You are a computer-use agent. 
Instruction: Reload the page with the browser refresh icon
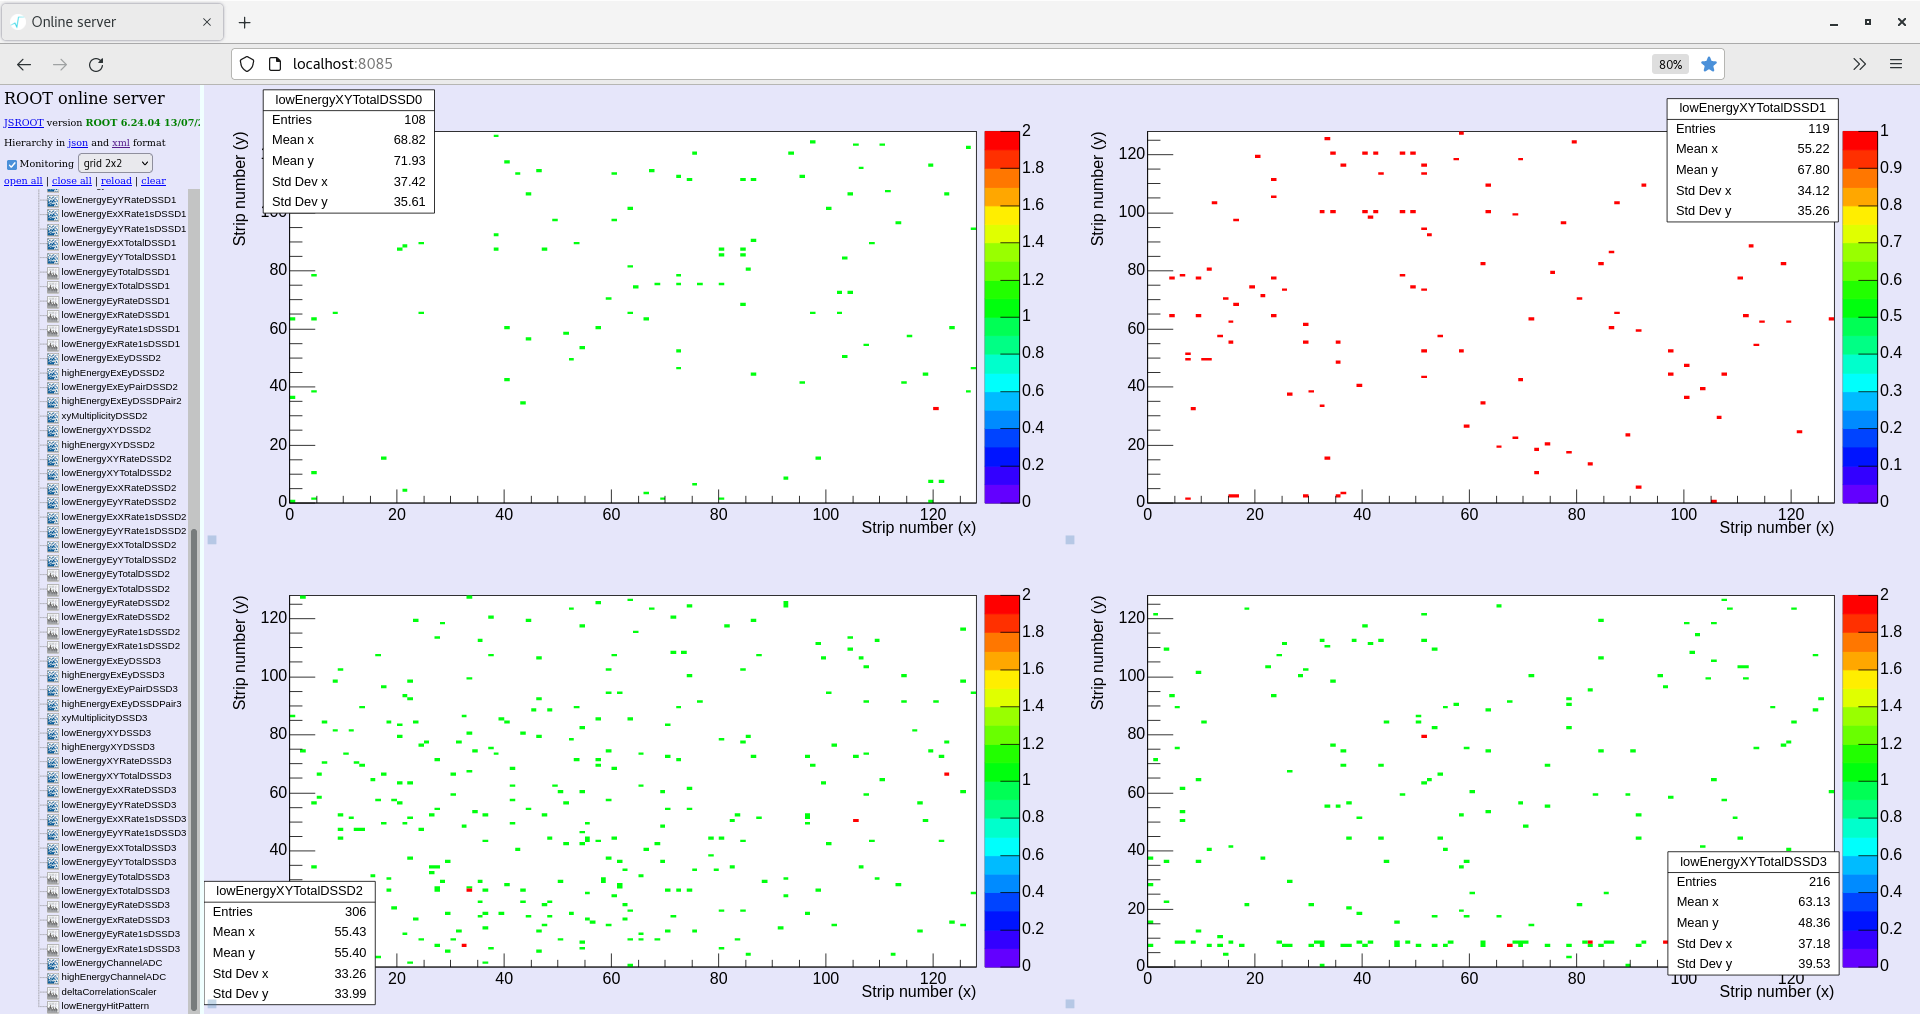coord(96,64)
